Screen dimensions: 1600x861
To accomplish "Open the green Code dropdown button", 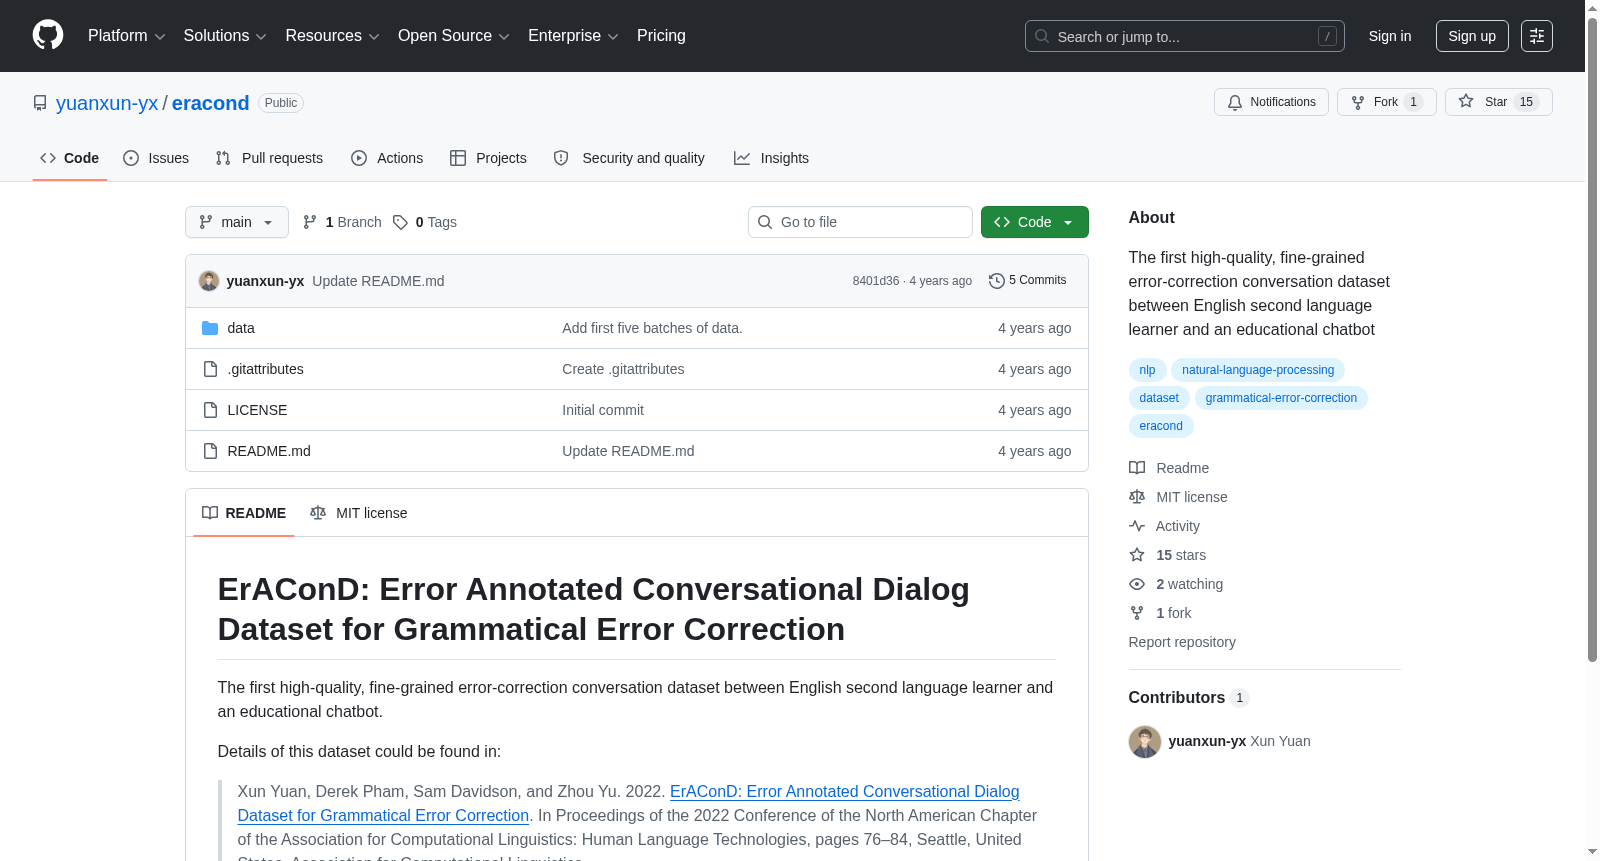I will [1035, 222].
